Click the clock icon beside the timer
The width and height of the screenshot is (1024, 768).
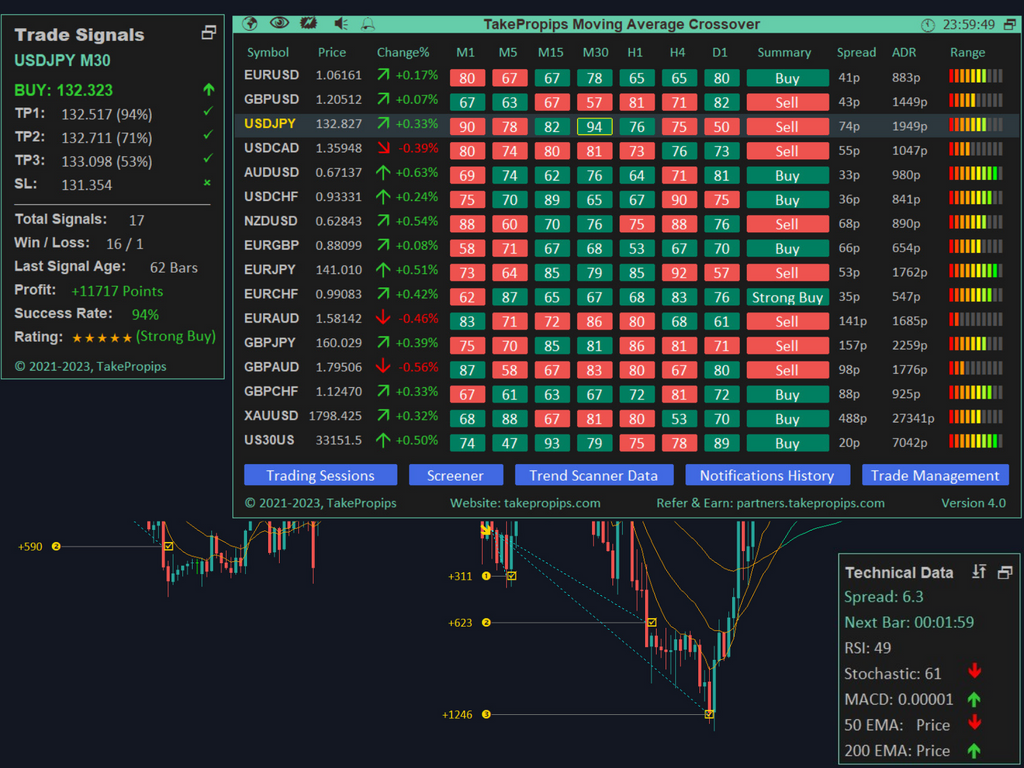tap(930, 23)
